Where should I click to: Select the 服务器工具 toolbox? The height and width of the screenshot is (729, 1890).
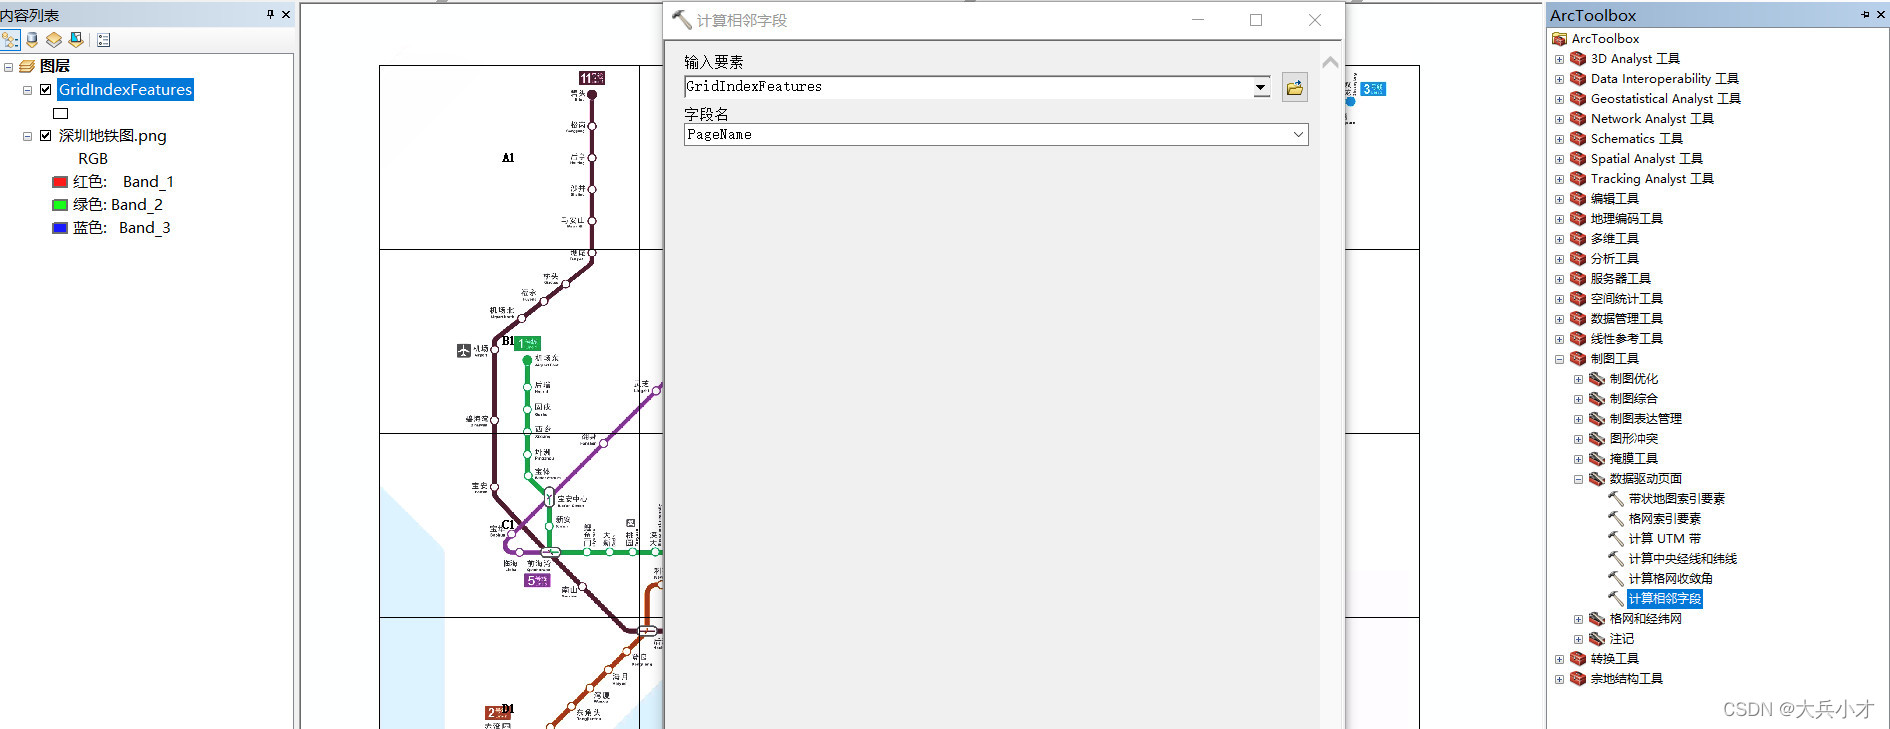1620,279
